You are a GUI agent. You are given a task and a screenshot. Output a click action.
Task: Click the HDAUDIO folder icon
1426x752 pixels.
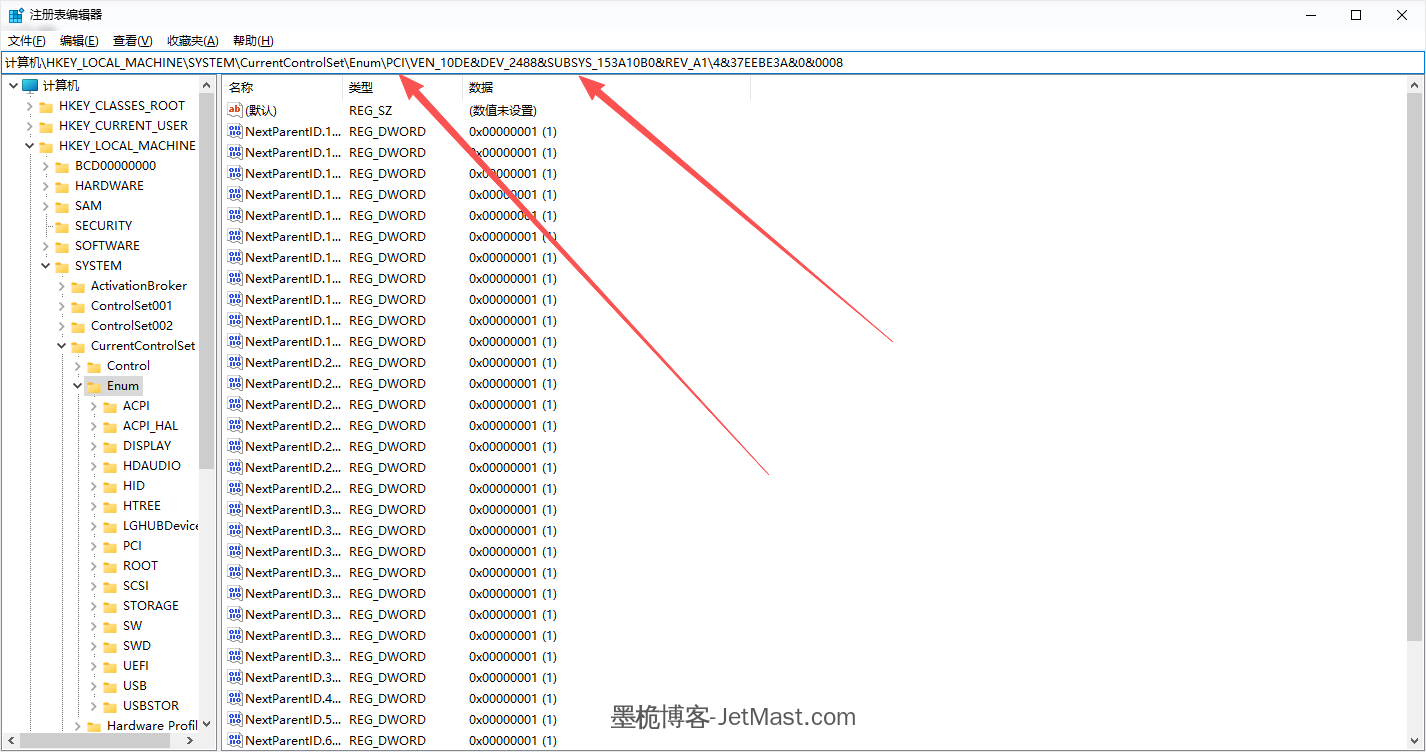tap(110, 466)
